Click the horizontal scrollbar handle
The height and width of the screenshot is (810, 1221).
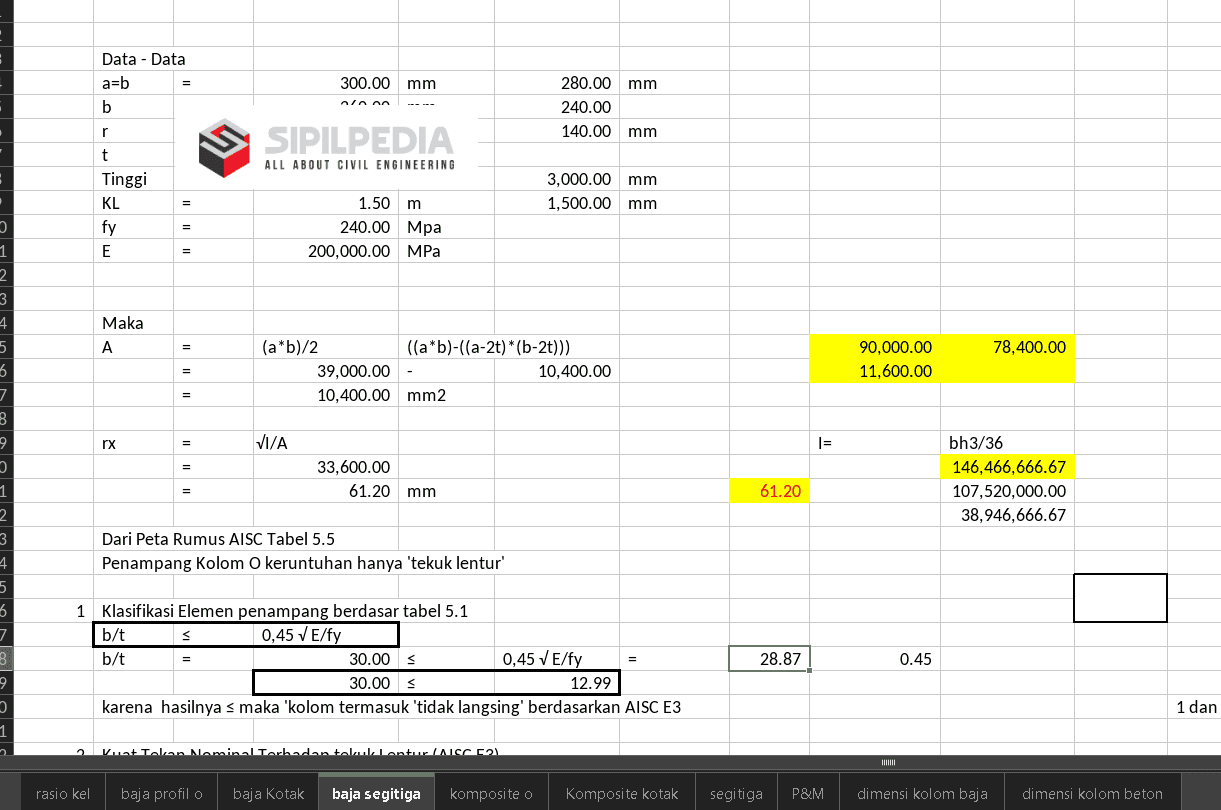[888, 762]
